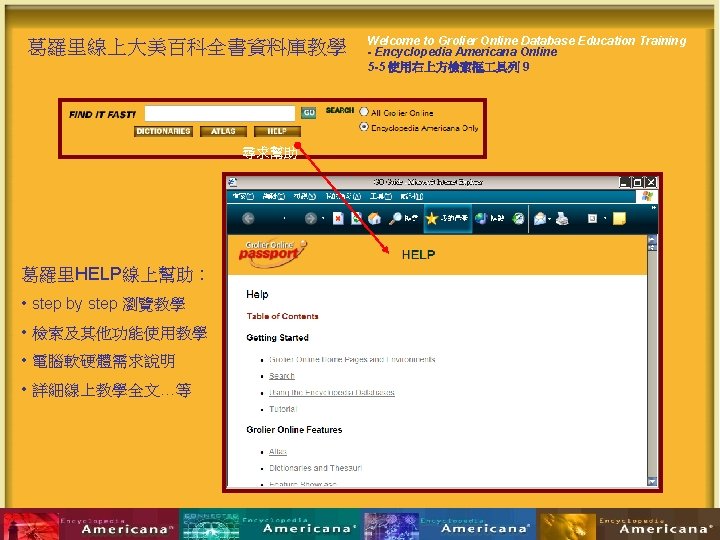Click the Grolier Online Features heading
Viewport: 720px width, 540px height.
coord(294,430)
